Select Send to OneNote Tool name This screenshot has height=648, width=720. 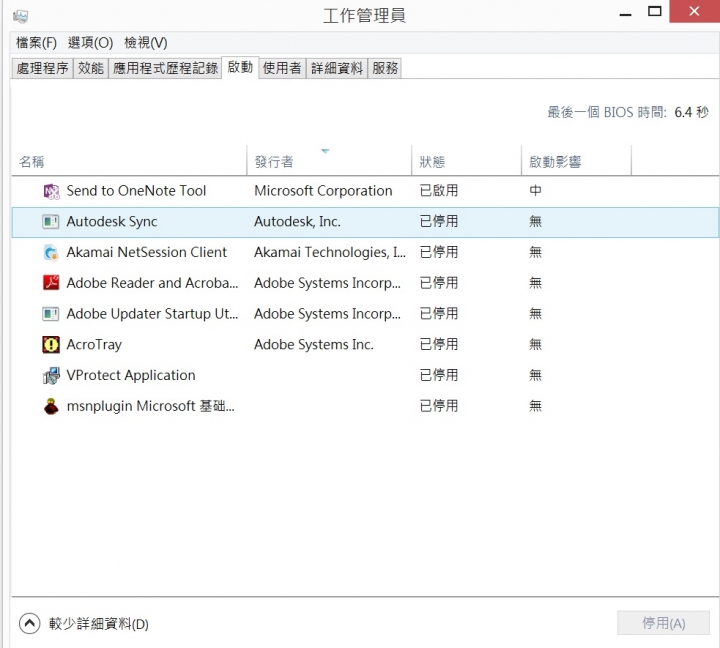pyautogui.click(x=136, y=191)
